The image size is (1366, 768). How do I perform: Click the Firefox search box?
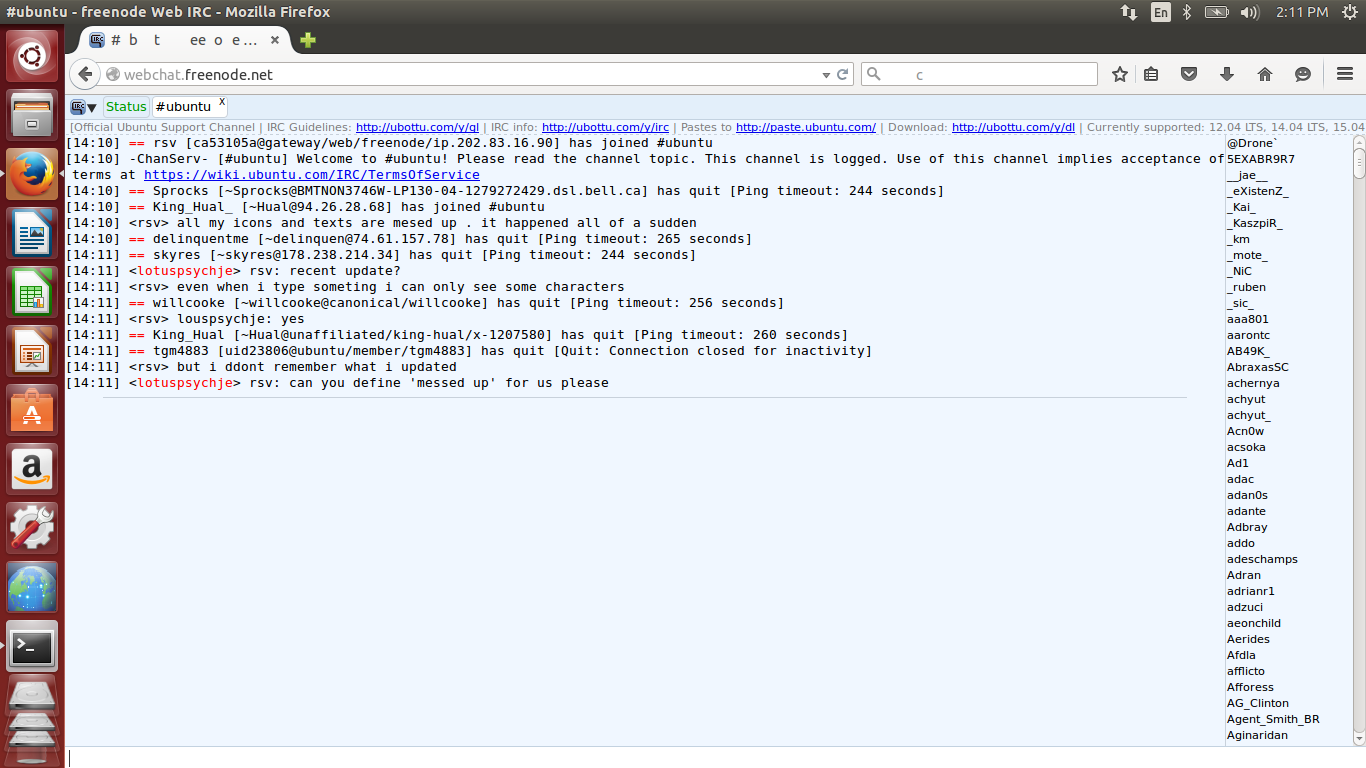click(980, 75)
